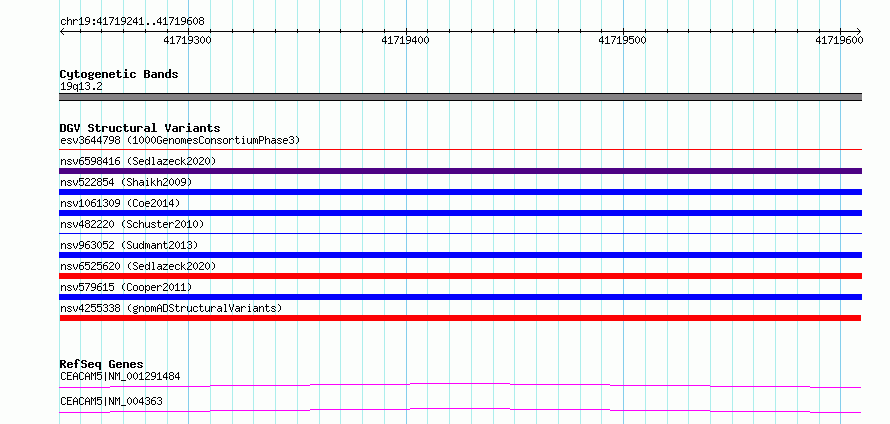Select the gray 19q13.2 cytogenetic band bar
Image resolution: width=890 pixels, height=424 pixels.
[x=460, y=97]
